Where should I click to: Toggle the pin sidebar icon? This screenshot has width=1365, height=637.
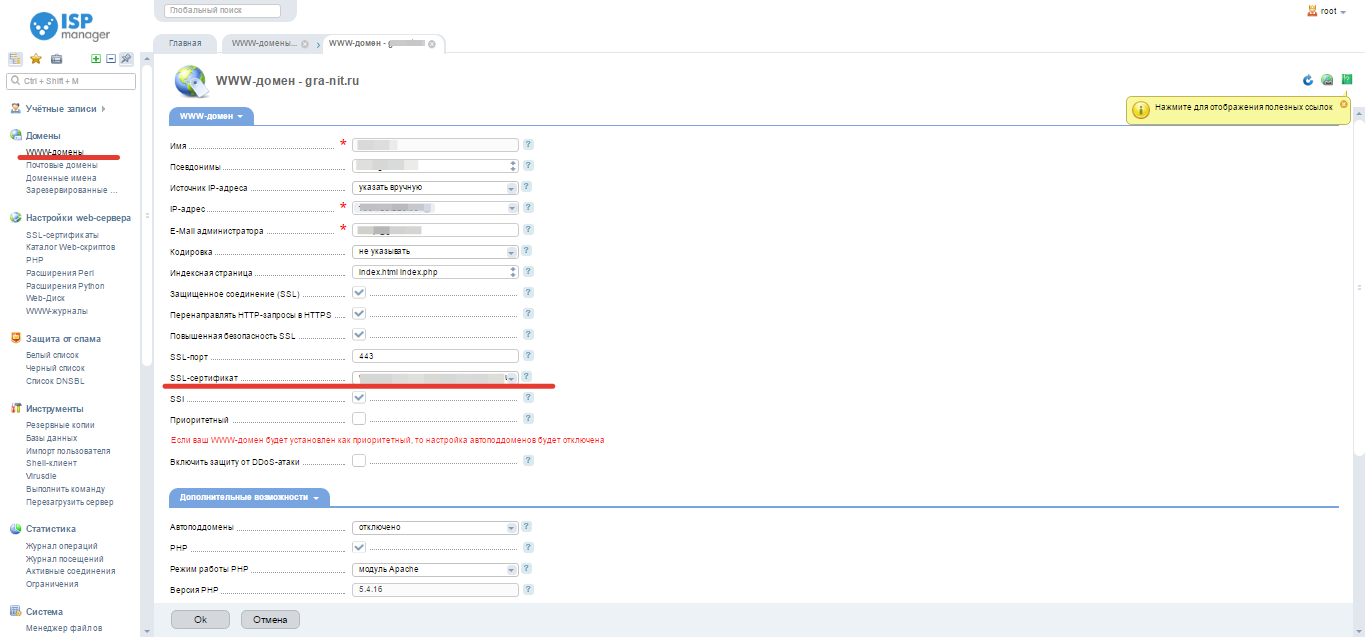(x=126, y=59)
